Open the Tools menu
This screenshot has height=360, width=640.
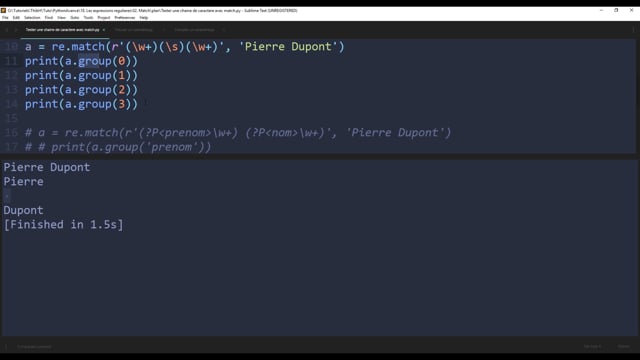(88, 18)
